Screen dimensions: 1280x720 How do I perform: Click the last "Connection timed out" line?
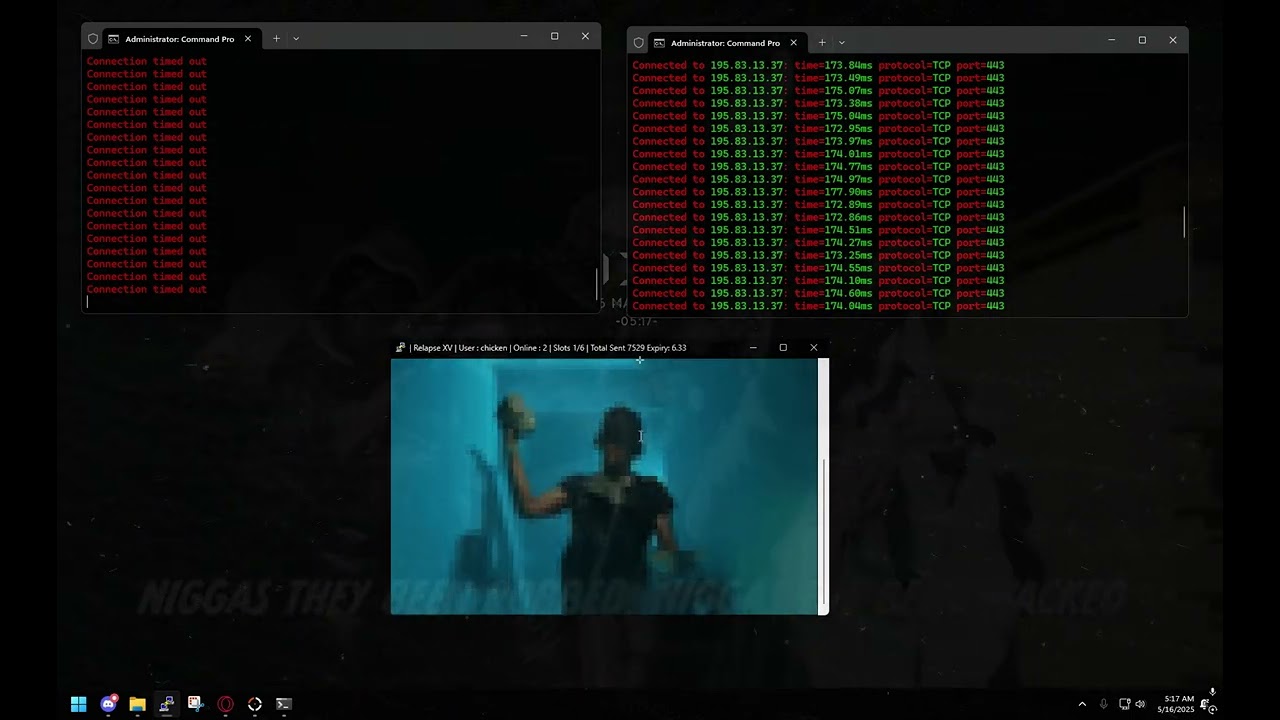(x=147, y=289)
